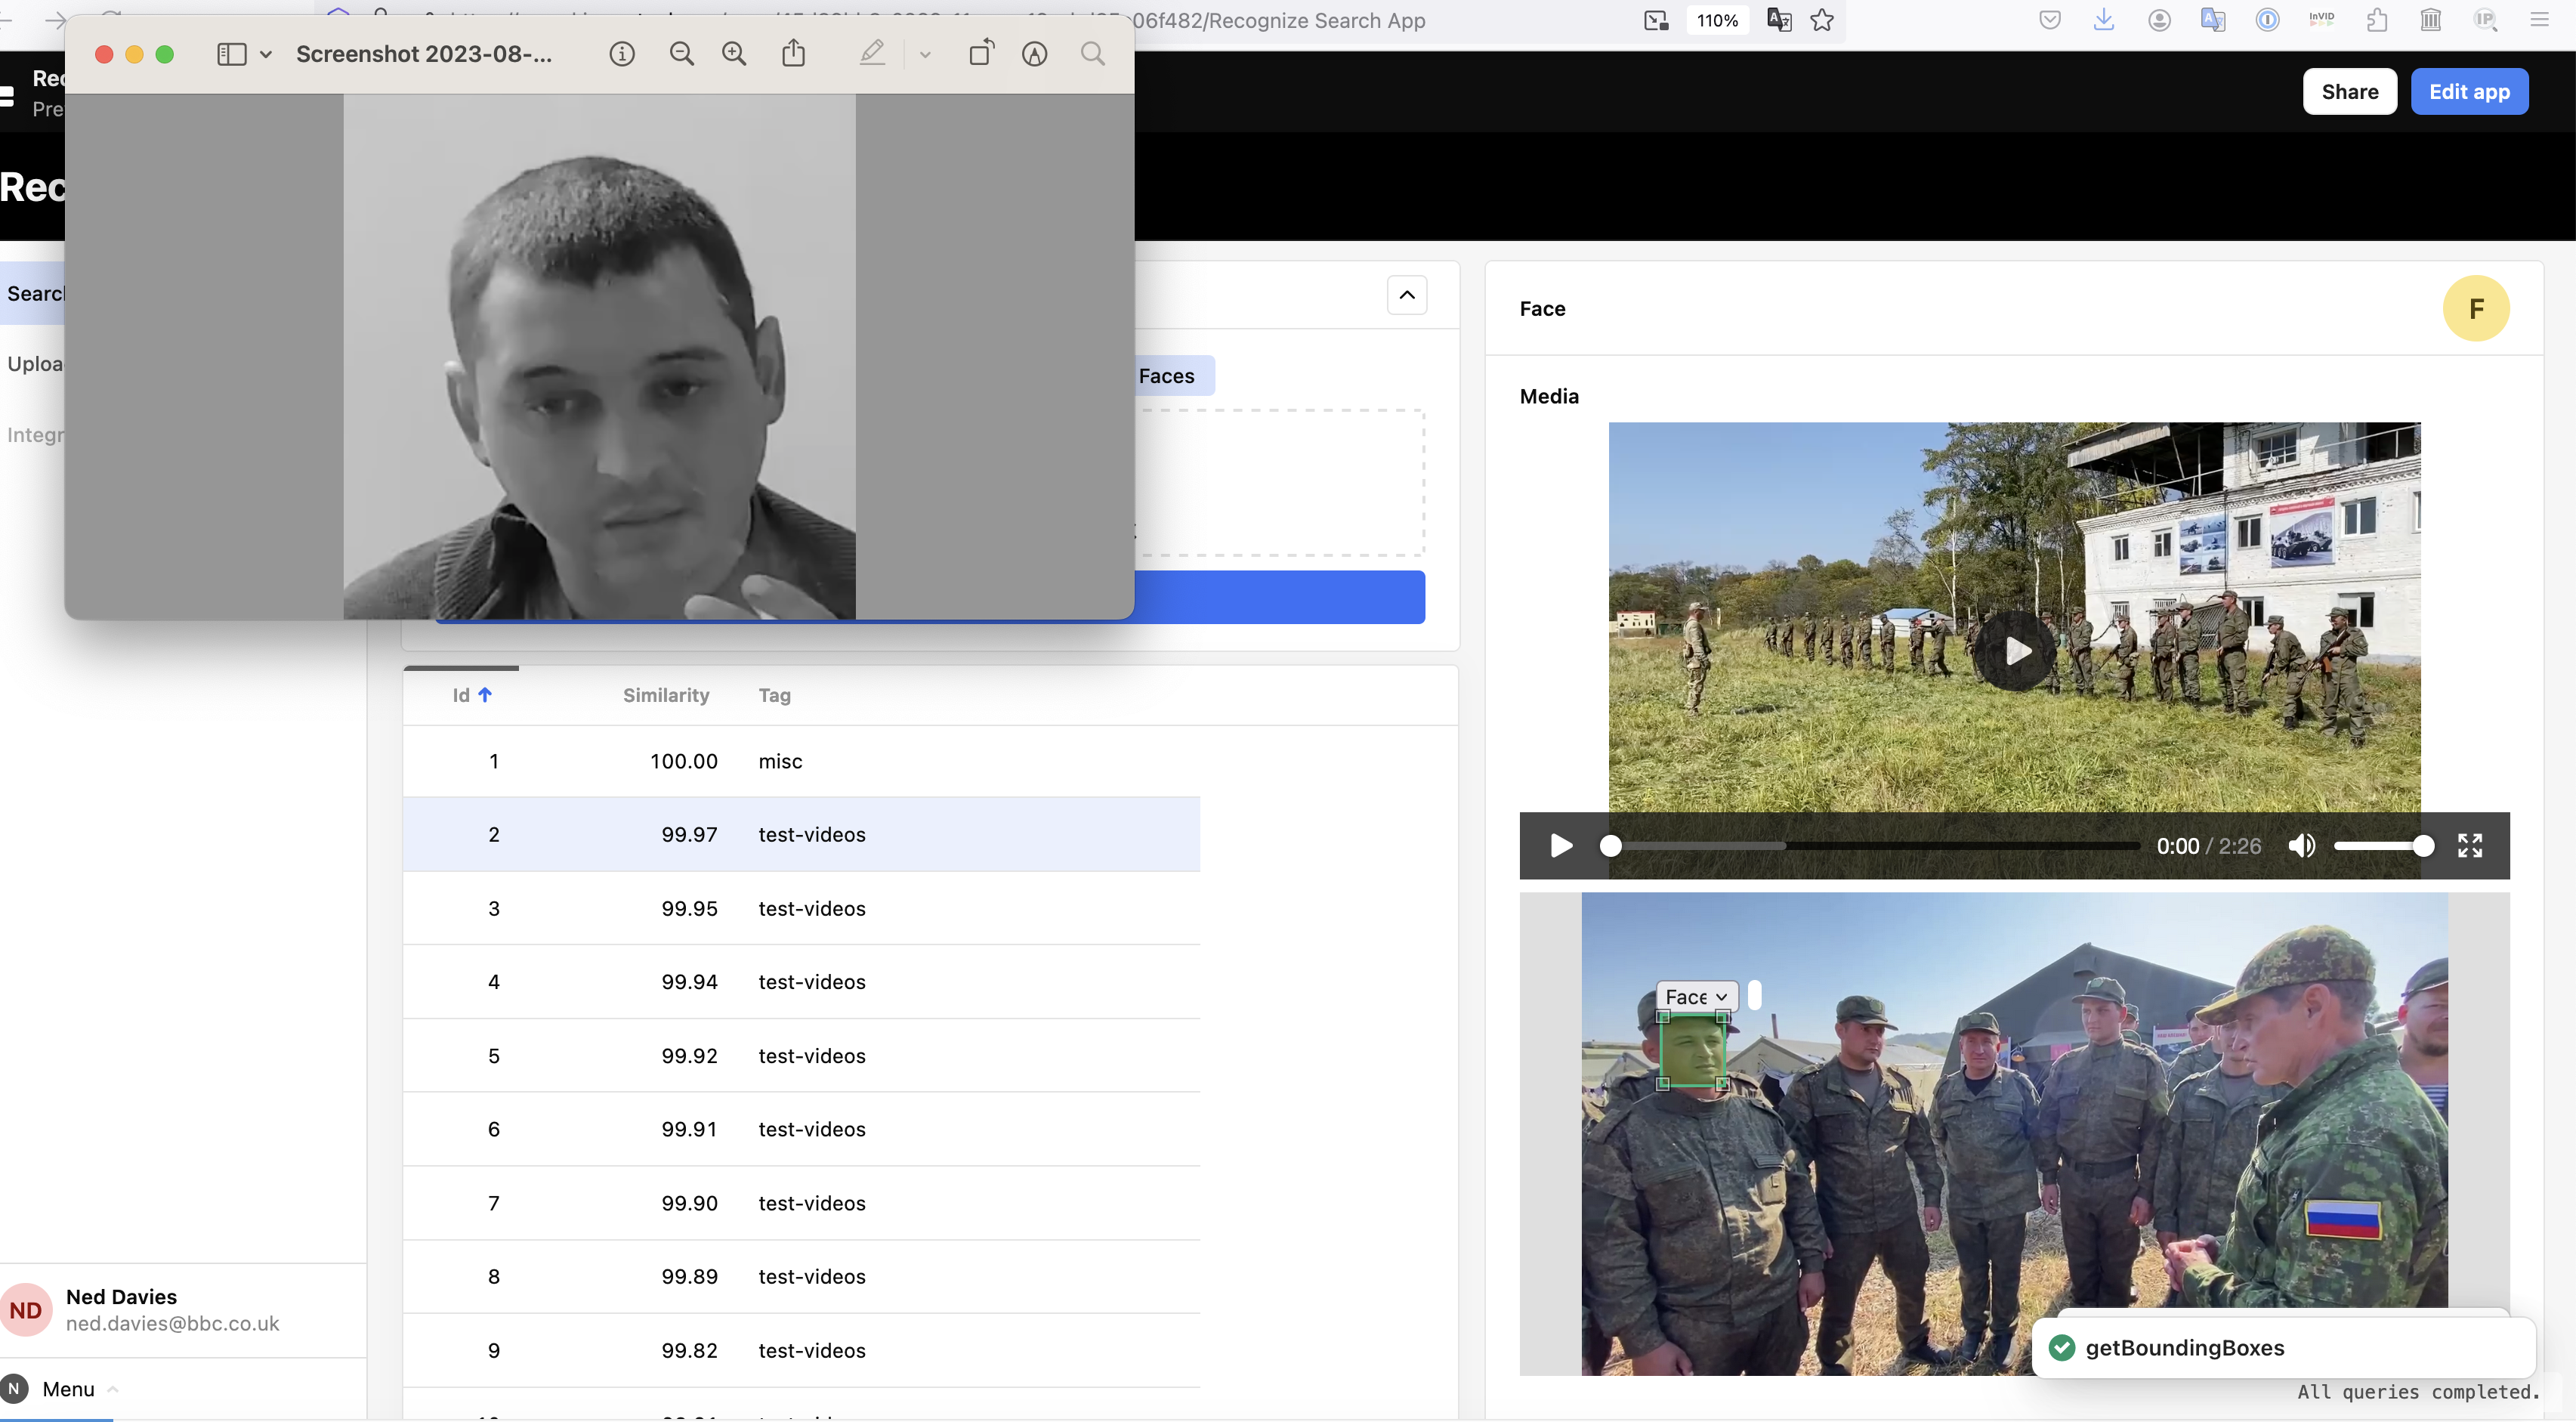The width and height of the screenshot is (2576, 1422).
Task: Click the Preview zoom out magnifier icon
Action: pos(681,54)
